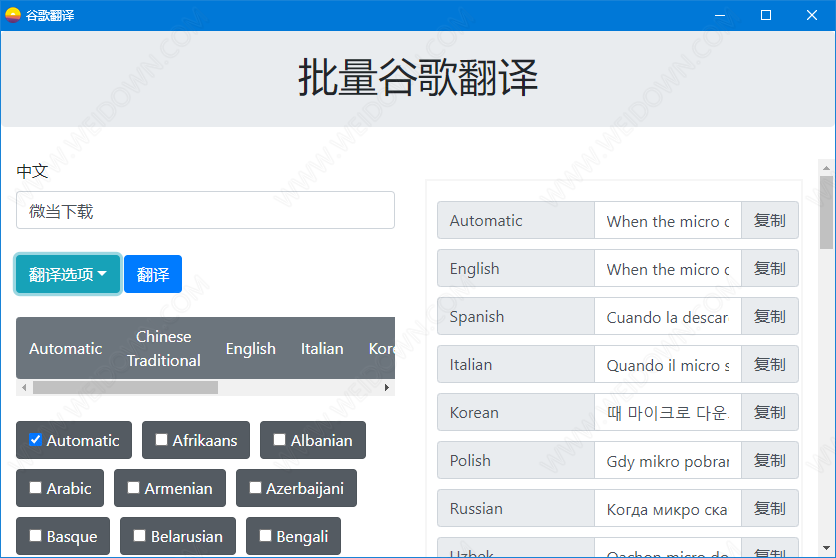
Task: Copy the Spanish translation with 复制
Action: pyautogui.click(x=769, y=316)
